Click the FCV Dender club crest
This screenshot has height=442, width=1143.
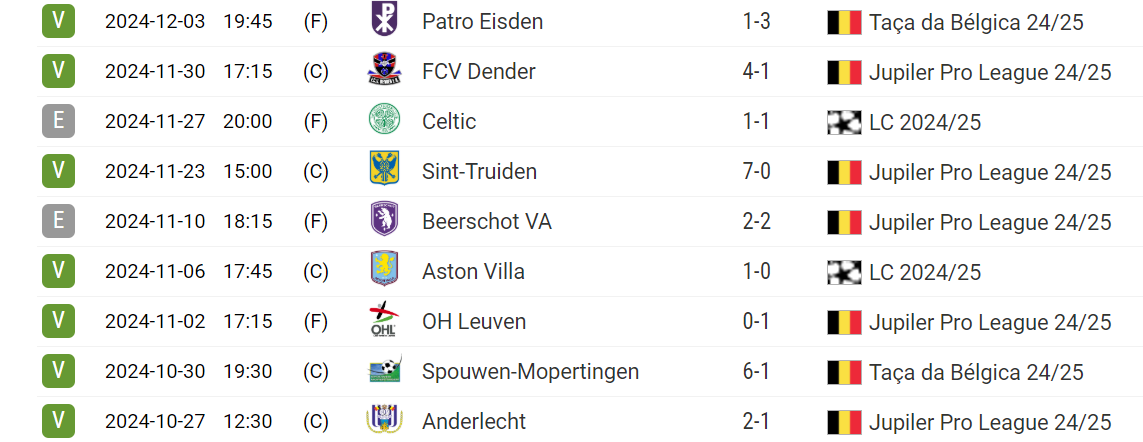384,71
